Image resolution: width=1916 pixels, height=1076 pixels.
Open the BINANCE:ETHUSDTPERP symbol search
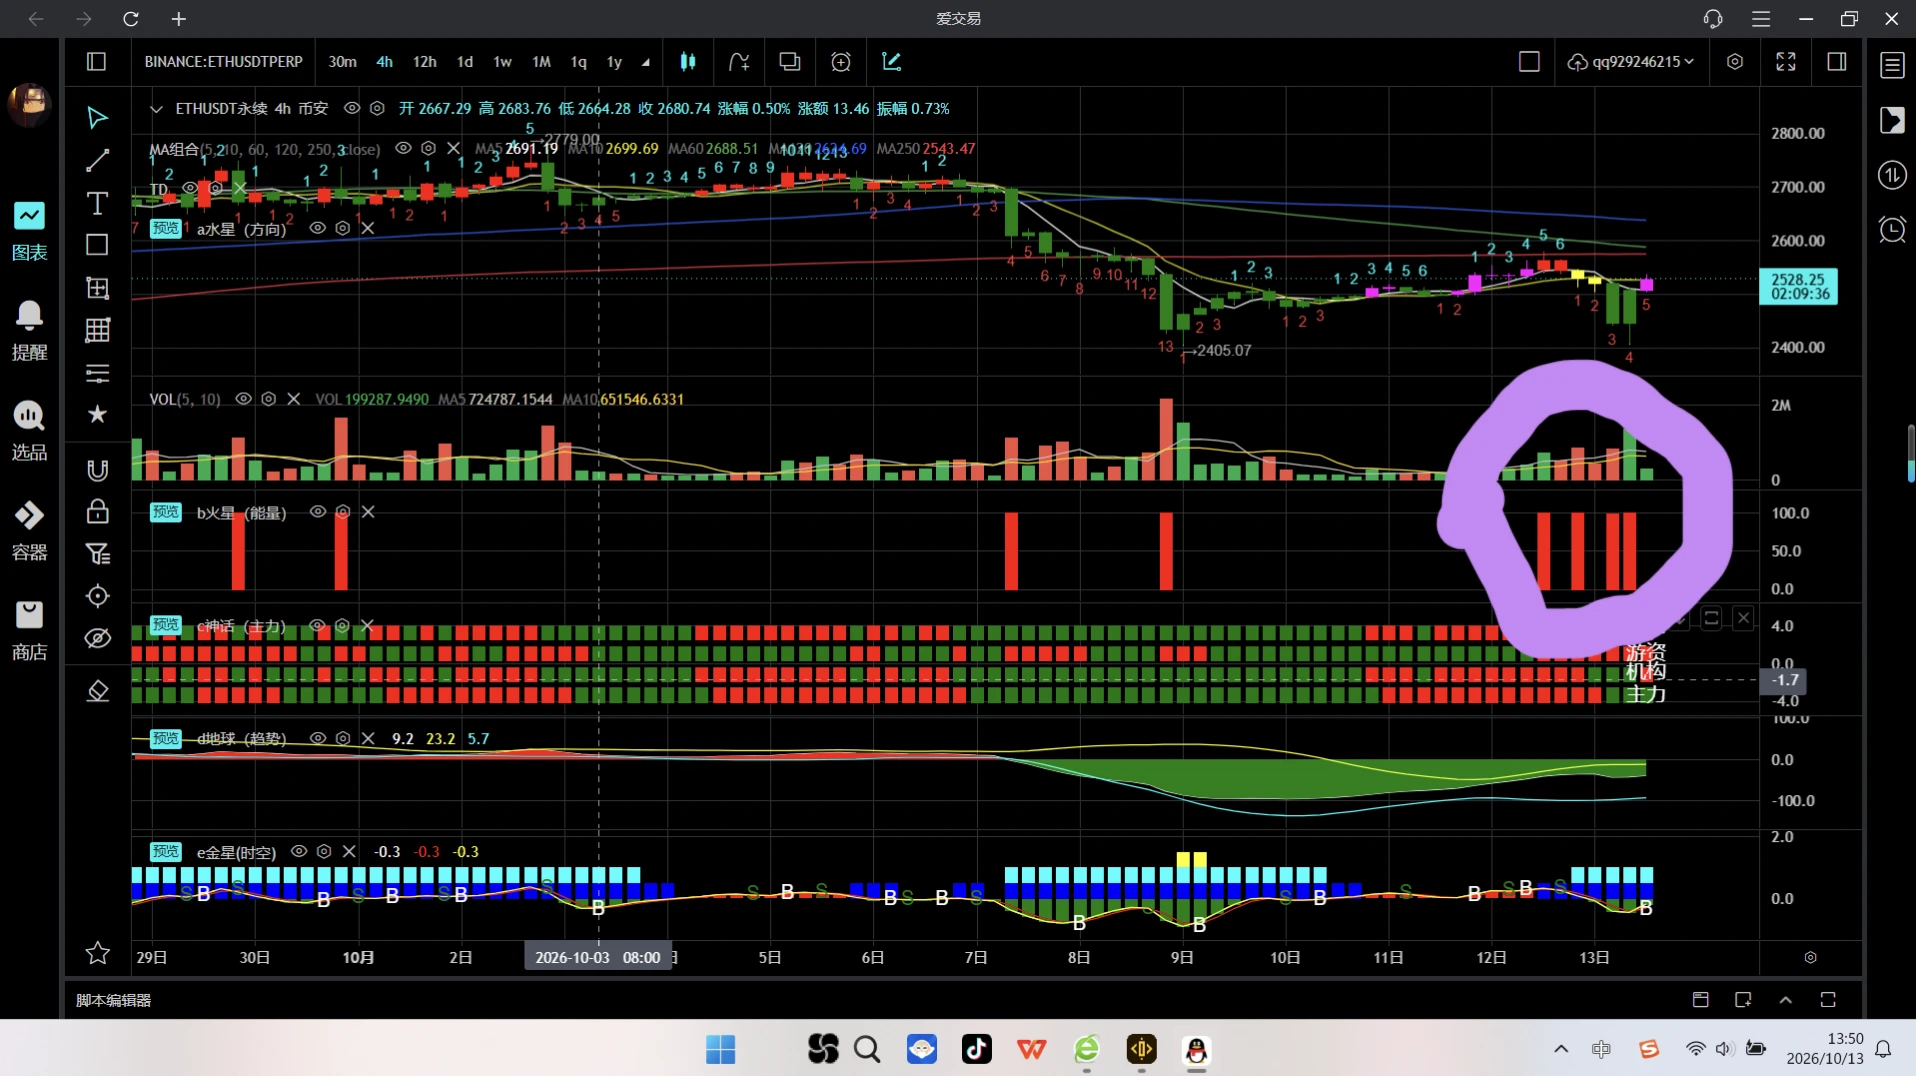[x=223, y=62]
